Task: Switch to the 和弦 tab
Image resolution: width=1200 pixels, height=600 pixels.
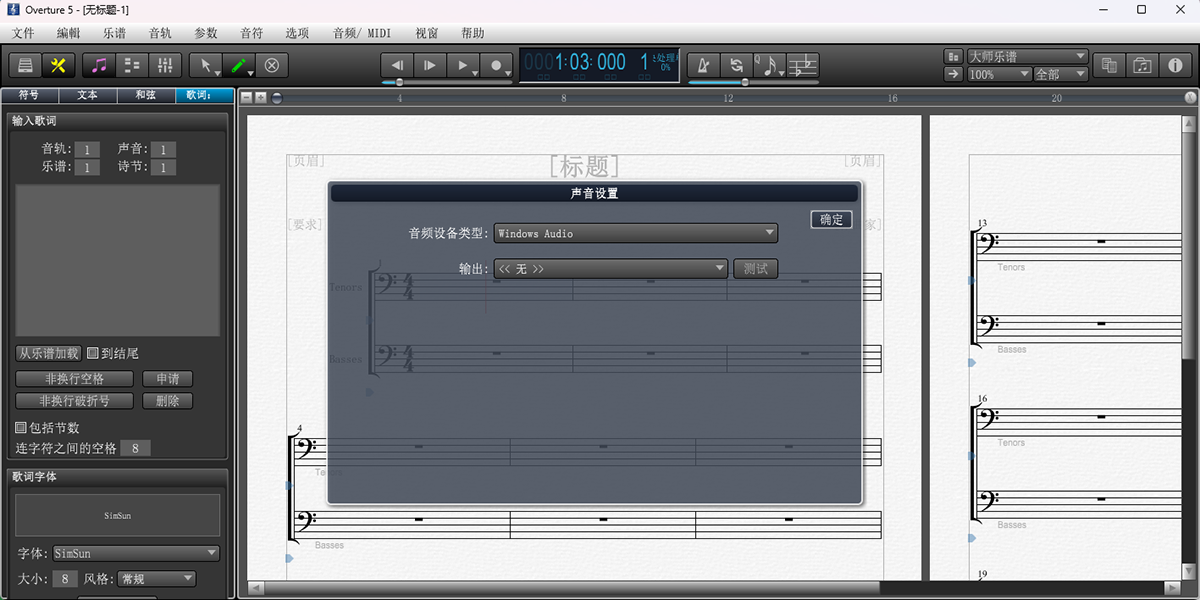Action: pos(145,95)
